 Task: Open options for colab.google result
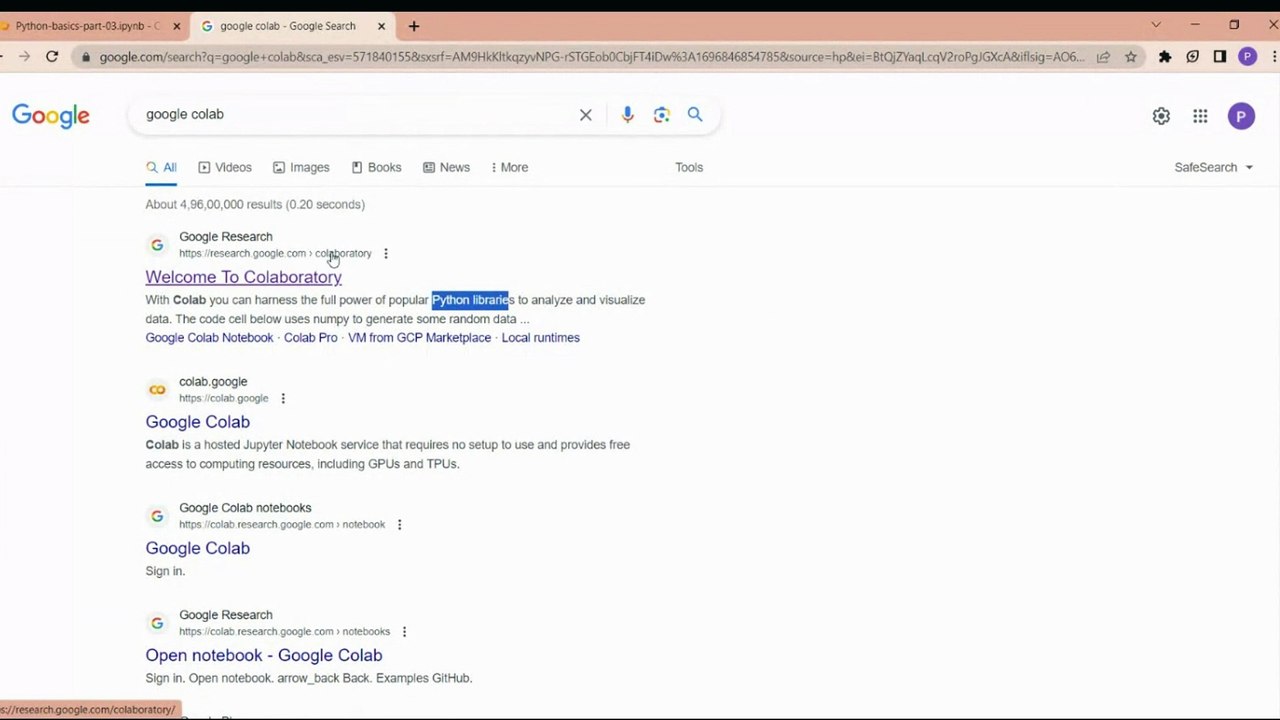coord(283,398)
